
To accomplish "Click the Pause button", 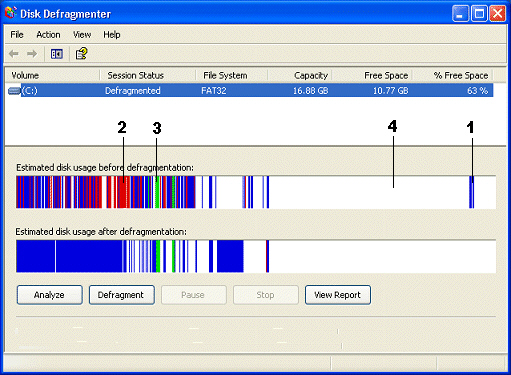I will click(193, 295).
